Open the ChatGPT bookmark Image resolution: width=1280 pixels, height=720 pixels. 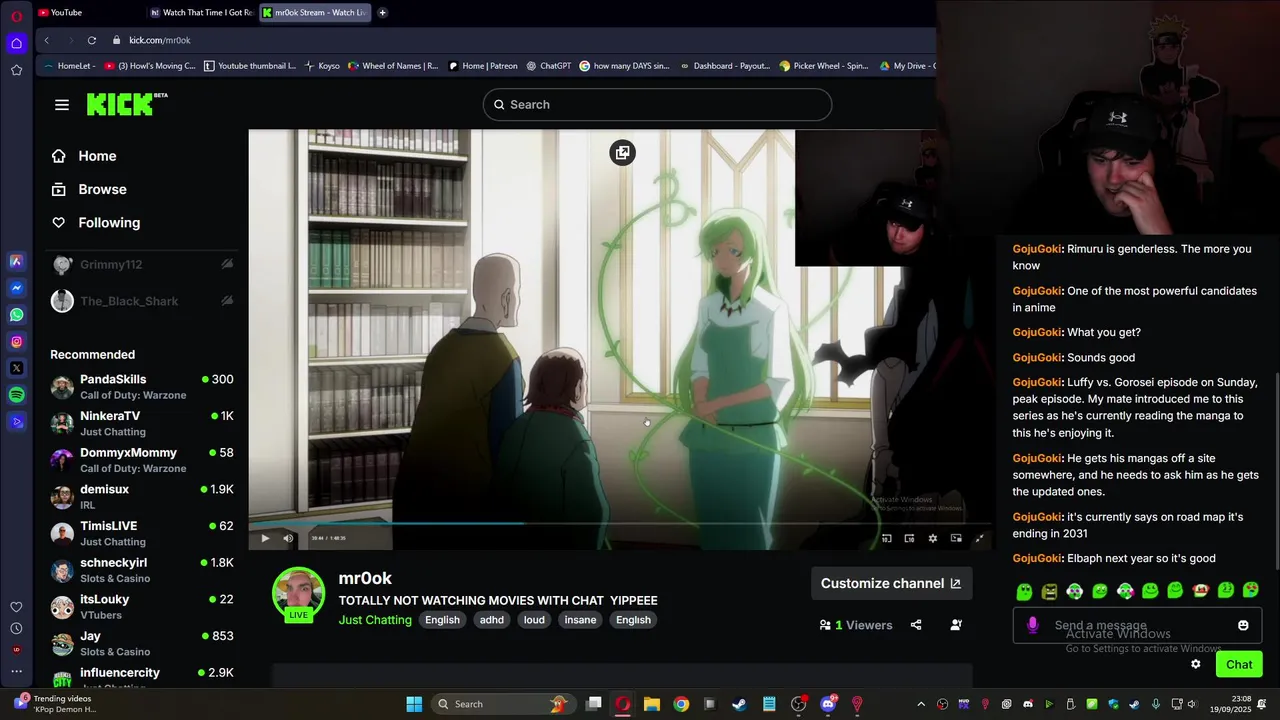tap(548, 66)
